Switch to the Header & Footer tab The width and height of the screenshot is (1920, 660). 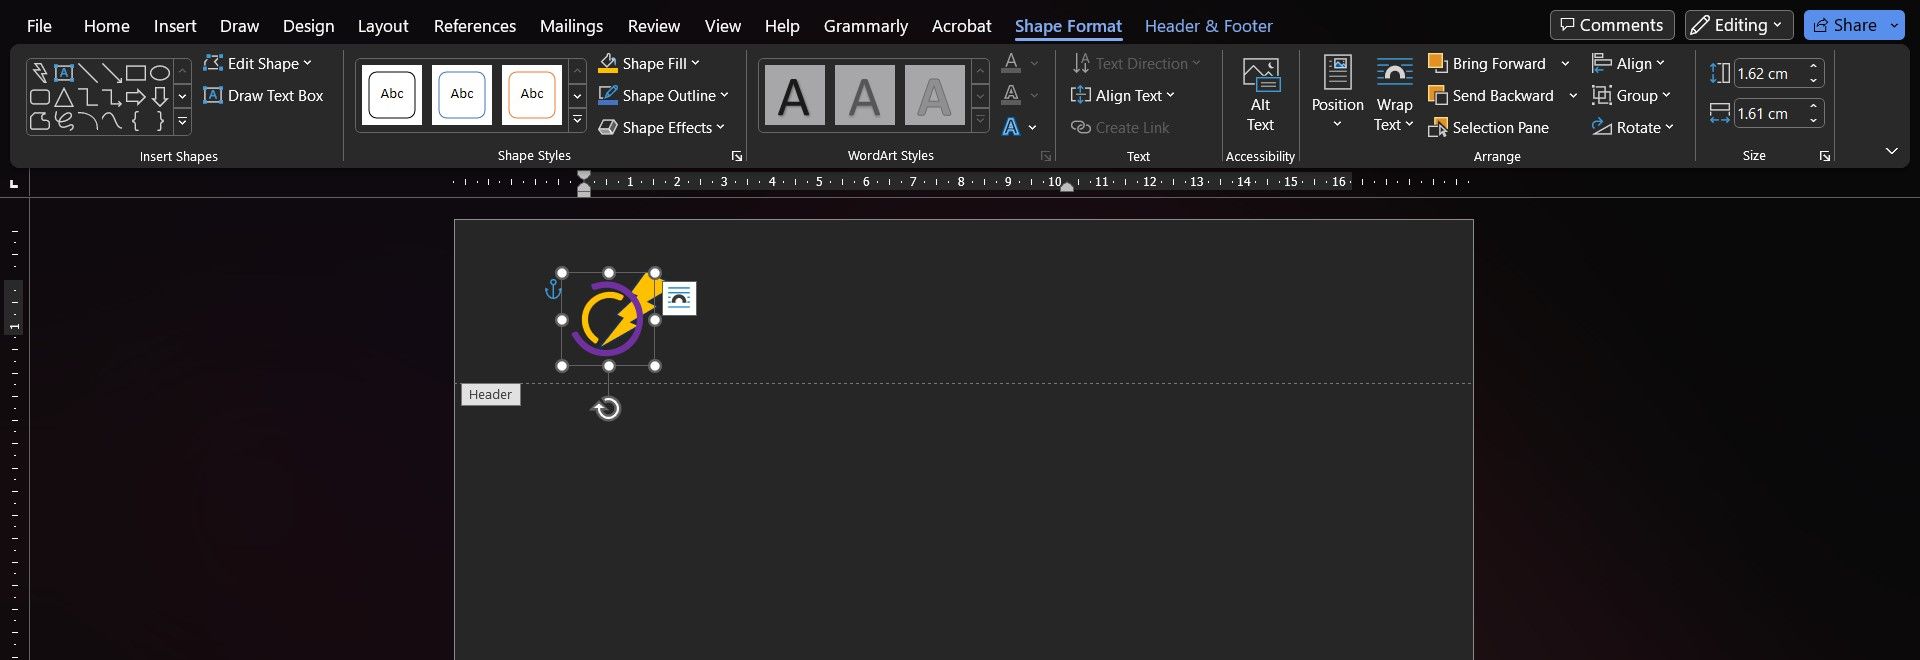tap(1208, 26)
